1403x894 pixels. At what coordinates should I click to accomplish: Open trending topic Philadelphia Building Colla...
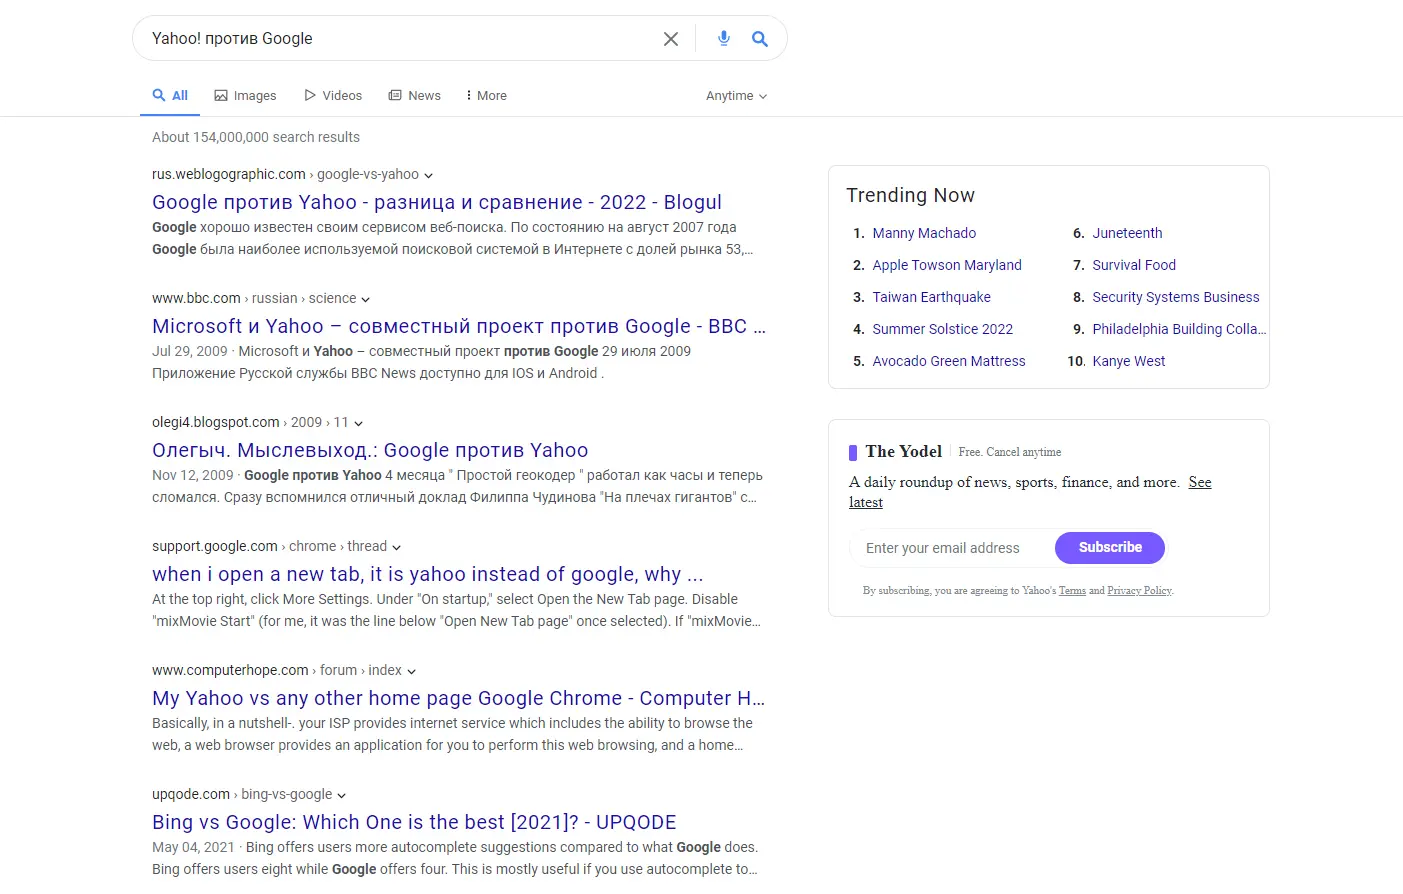[x=1179, y=329]
